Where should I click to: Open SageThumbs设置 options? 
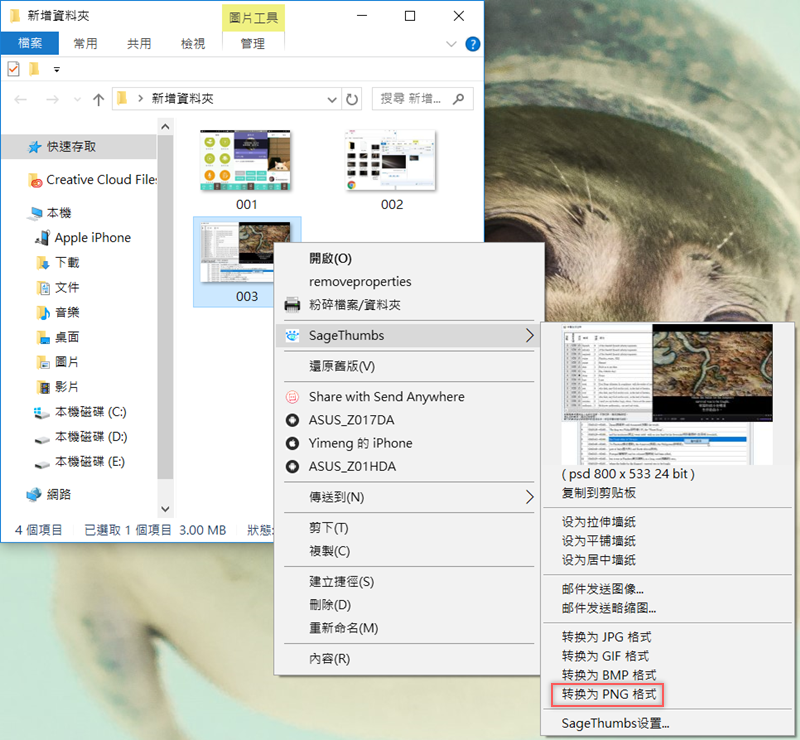615,723
